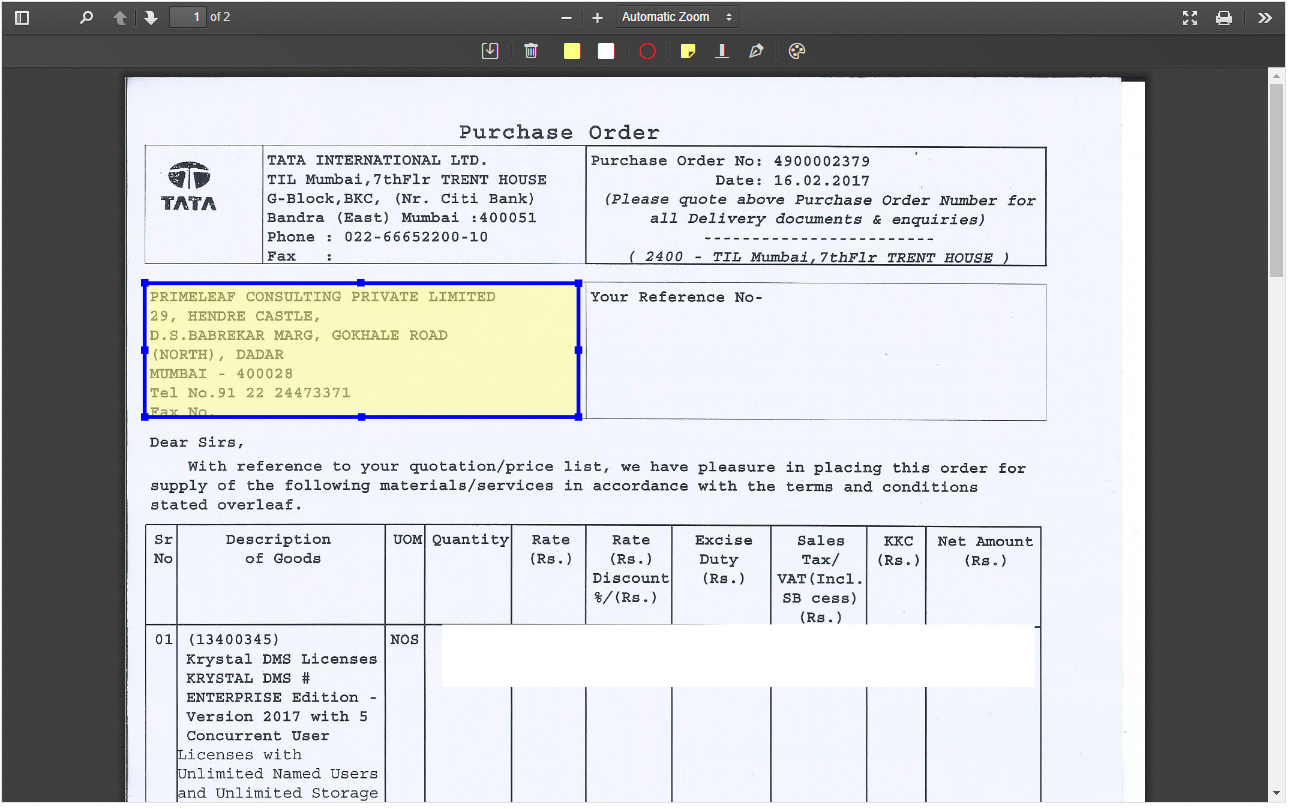Click the Tata logo in the document
Viewport: 1291px width, 809px height.
(188, 186)
